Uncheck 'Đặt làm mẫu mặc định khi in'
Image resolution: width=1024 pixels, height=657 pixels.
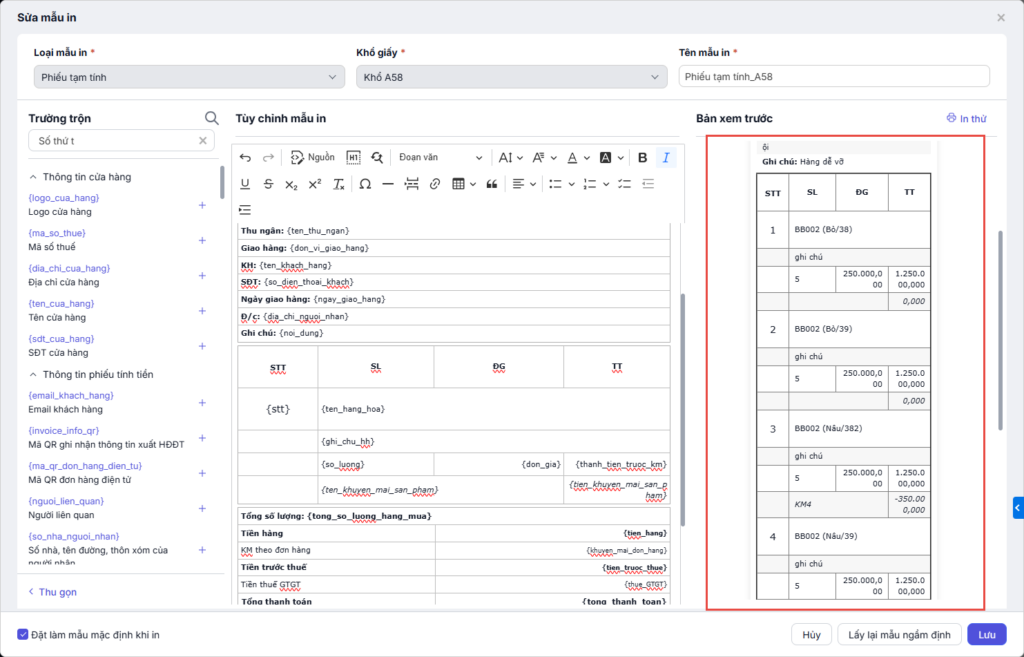23,634
